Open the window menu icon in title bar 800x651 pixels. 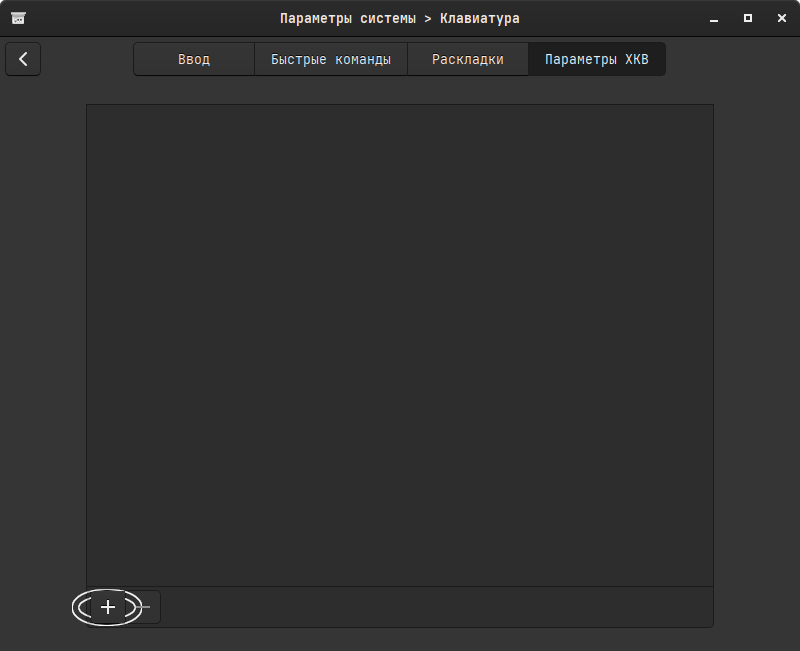(18, 18)
